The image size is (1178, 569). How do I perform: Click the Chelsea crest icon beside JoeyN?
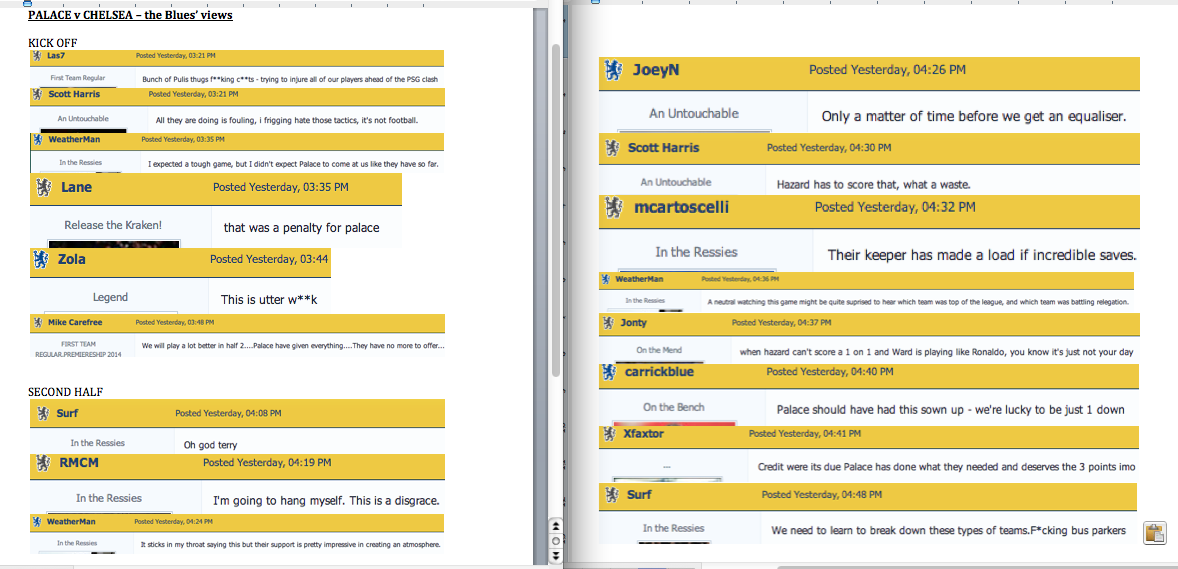[613, 70]
